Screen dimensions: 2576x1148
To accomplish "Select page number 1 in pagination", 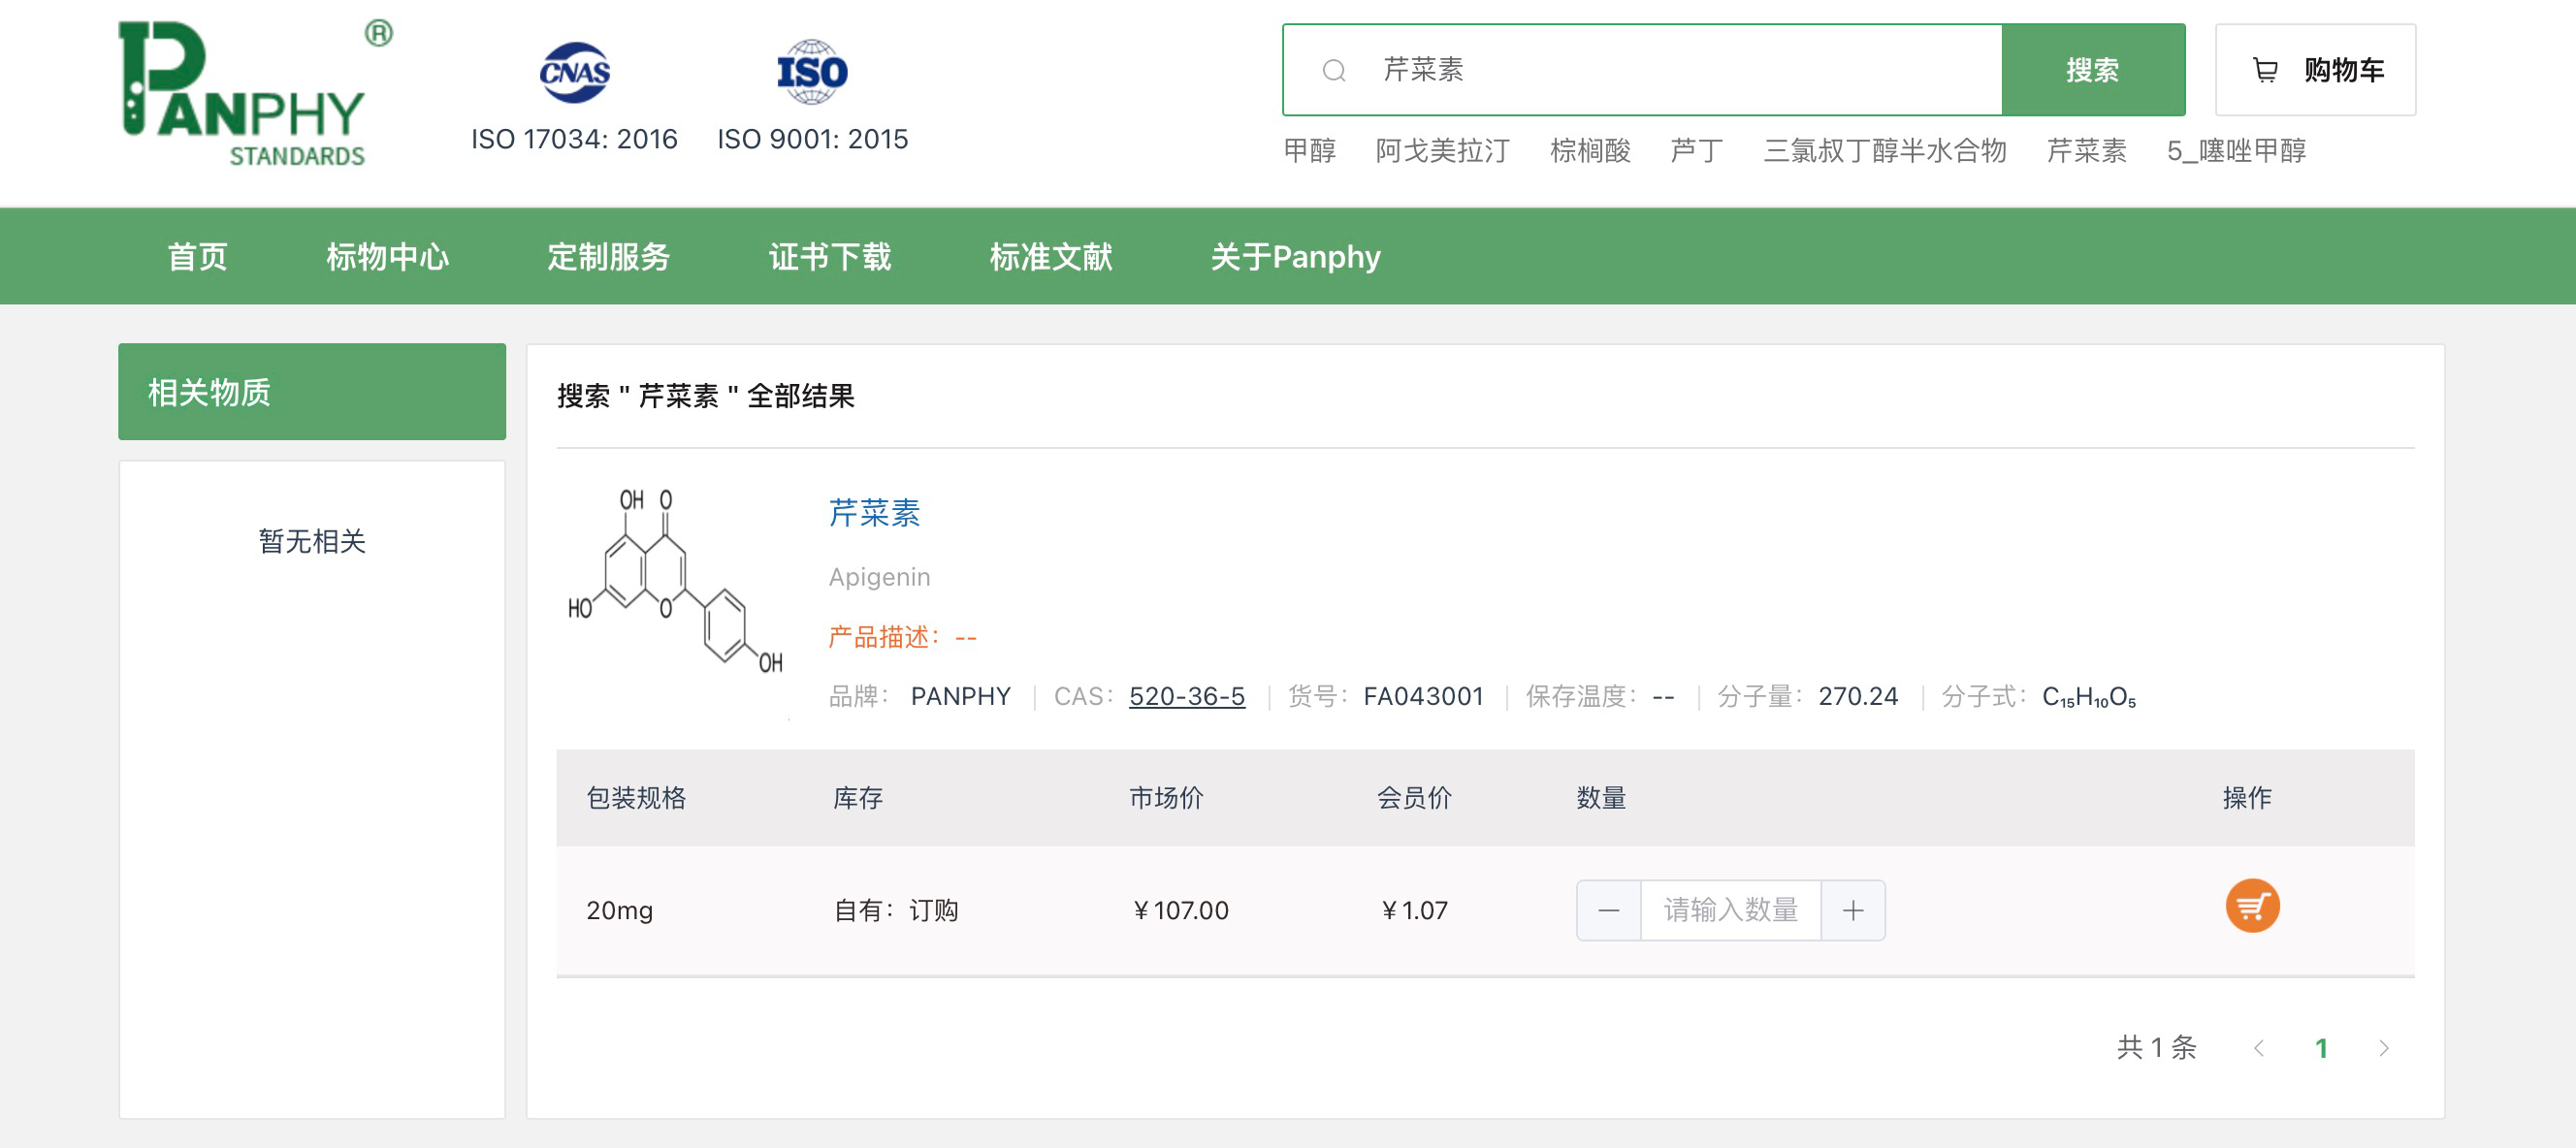I will point(2321,1048).
